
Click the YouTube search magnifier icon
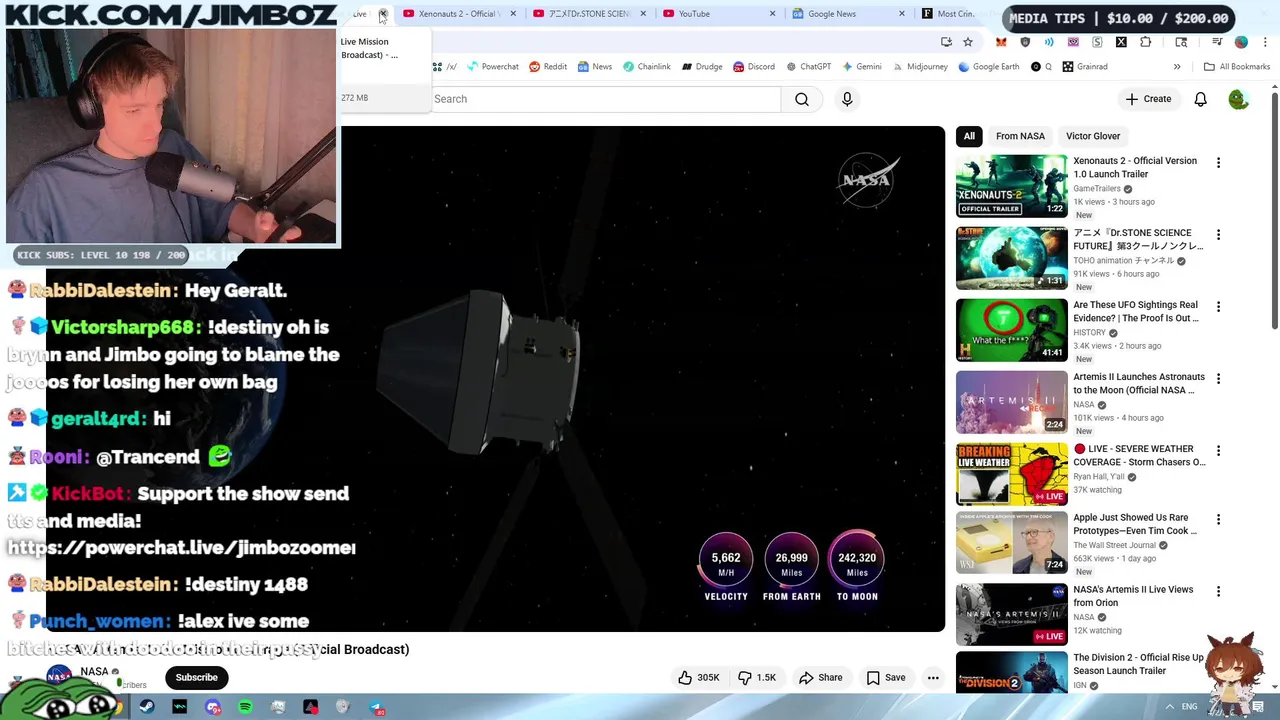tap(801, 99)
